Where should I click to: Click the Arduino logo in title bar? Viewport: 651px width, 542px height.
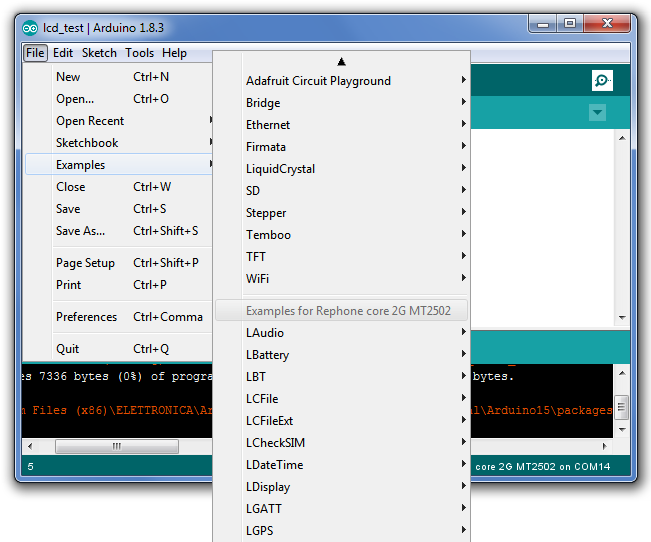click(x=30, y=28)
